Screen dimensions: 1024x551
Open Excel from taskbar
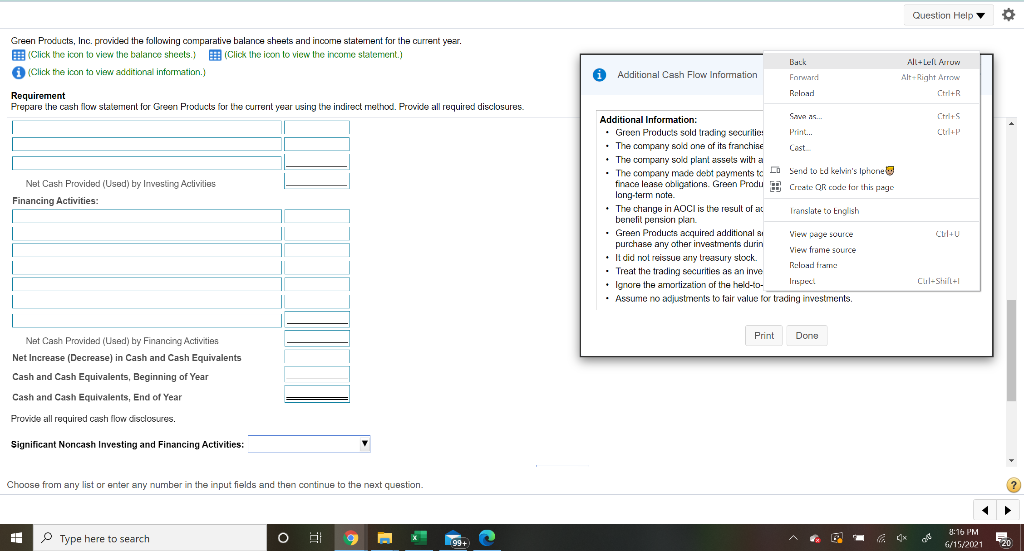[x=419, y=538]
